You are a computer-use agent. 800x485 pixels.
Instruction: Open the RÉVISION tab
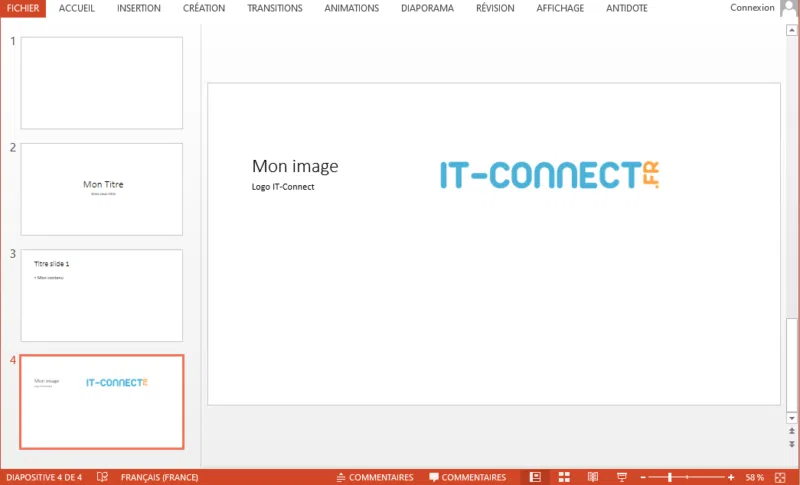(495, 8)
